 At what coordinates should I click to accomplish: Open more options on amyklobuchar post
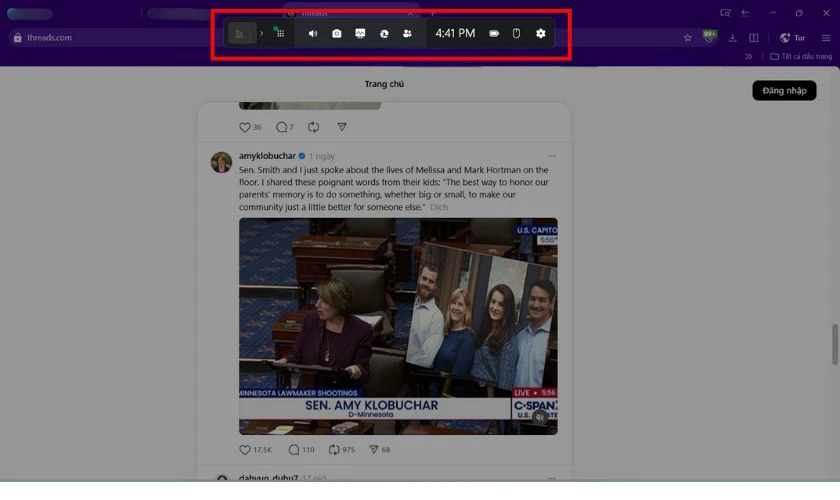[552, 156]
